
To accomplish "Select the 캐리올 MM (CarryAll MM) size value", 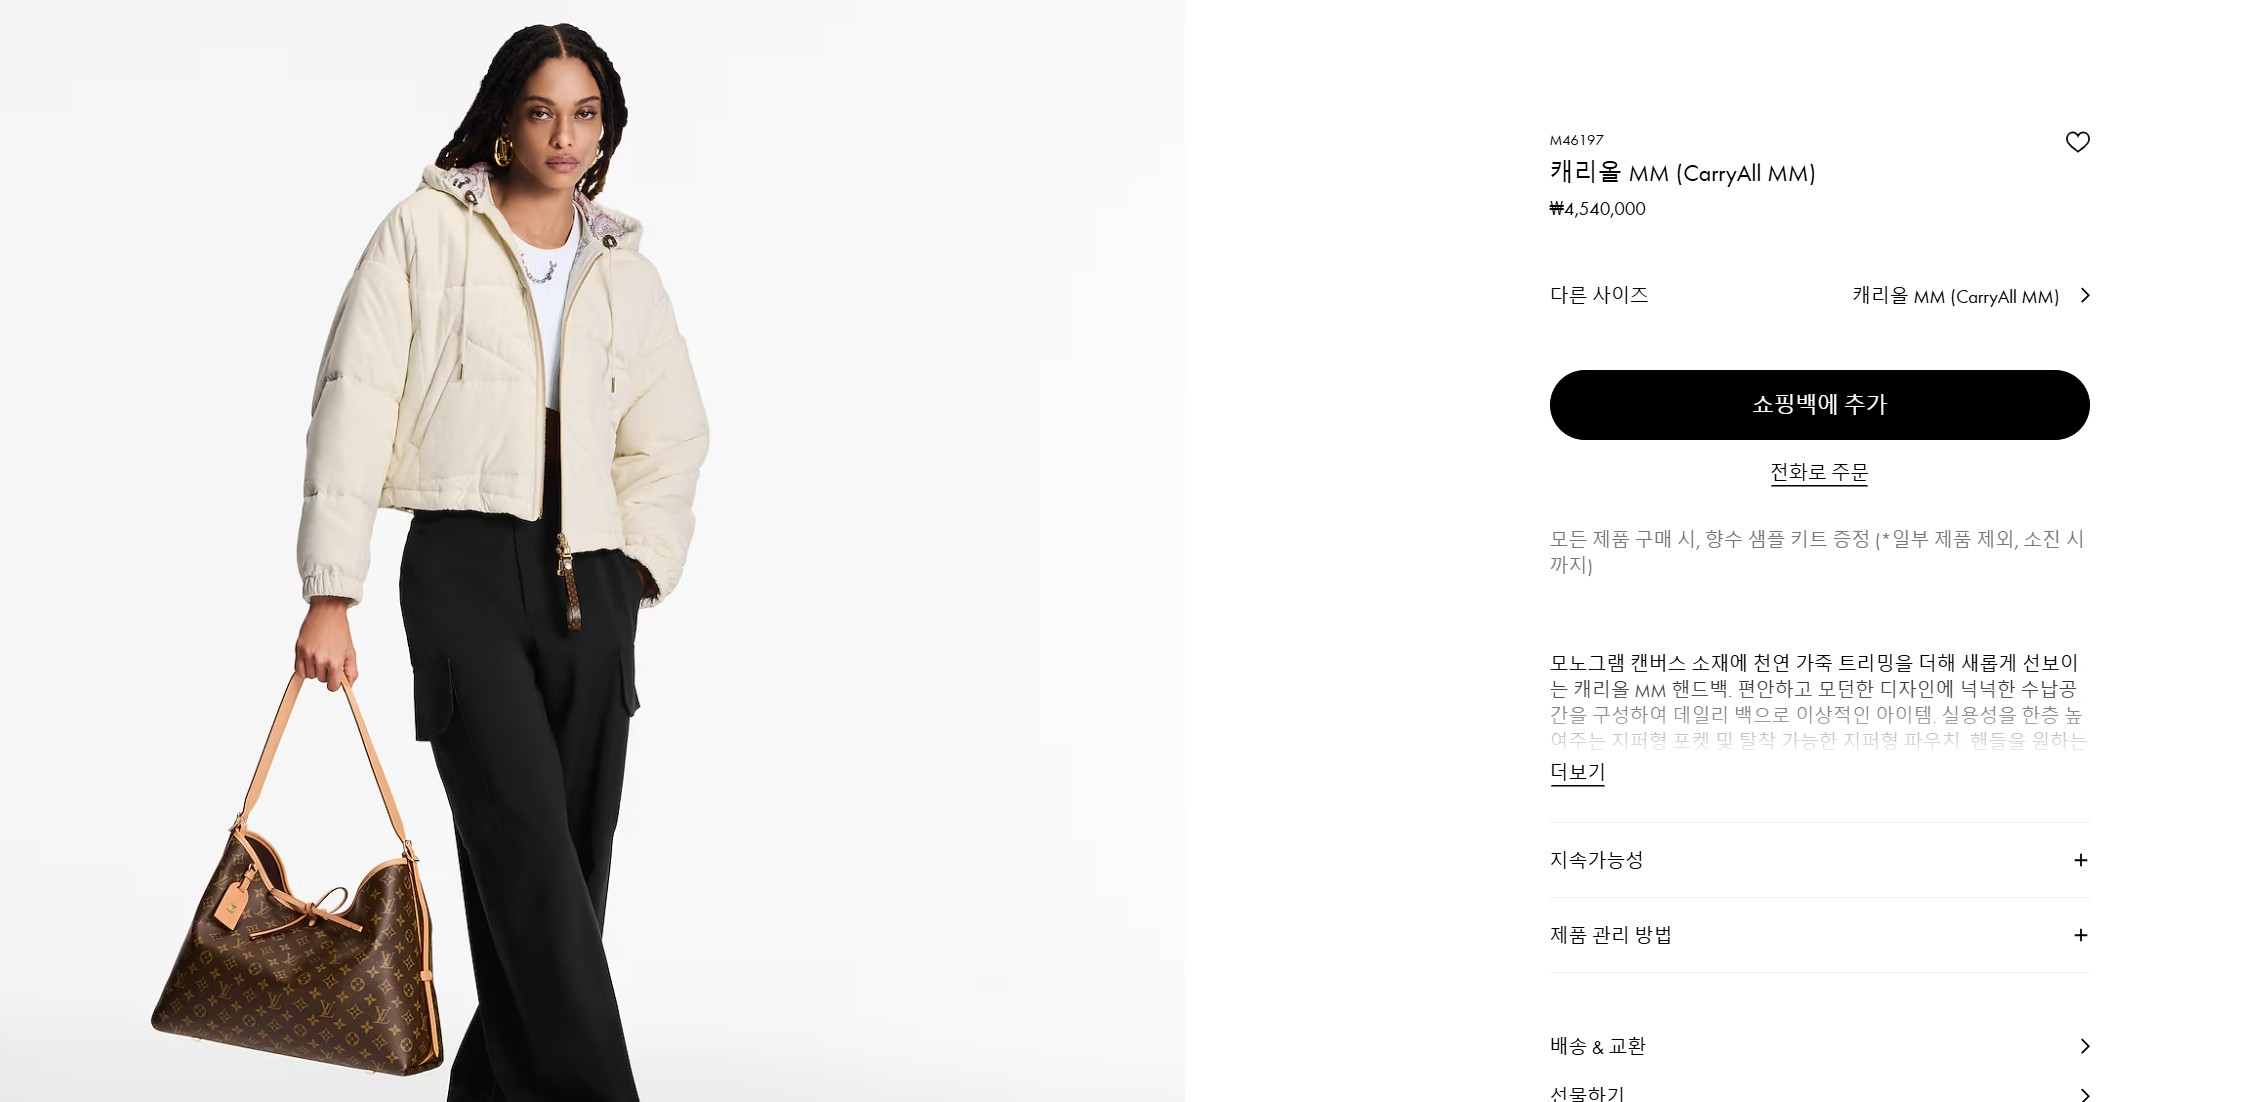I will [x=1955, y=296].
